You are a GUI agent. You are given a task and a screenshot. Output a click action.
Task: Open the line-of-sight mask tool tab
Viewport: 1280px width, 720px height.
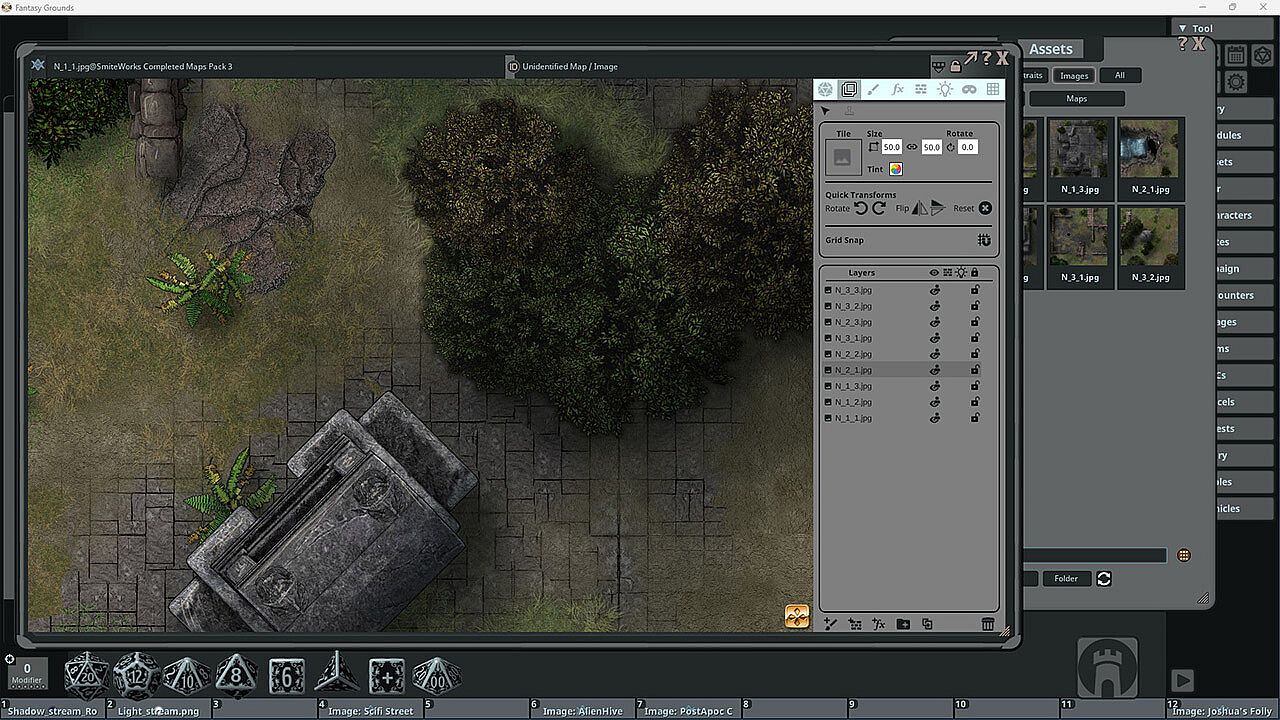(969, 90)
